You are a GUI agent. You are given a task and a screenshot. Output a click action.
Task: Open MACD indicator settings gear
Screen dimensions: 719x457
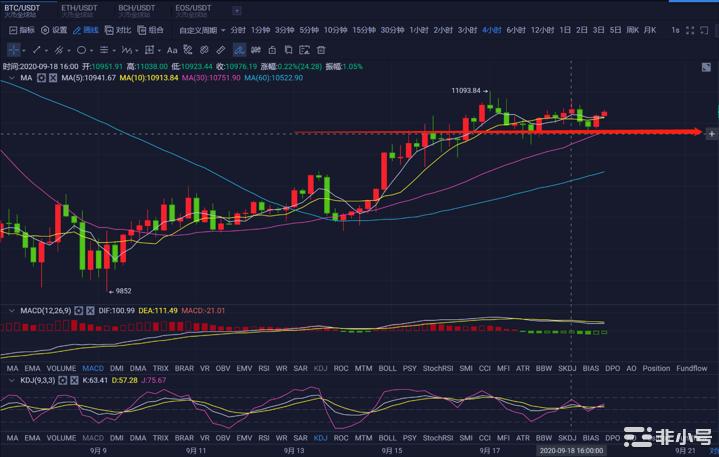coord(78,311)
